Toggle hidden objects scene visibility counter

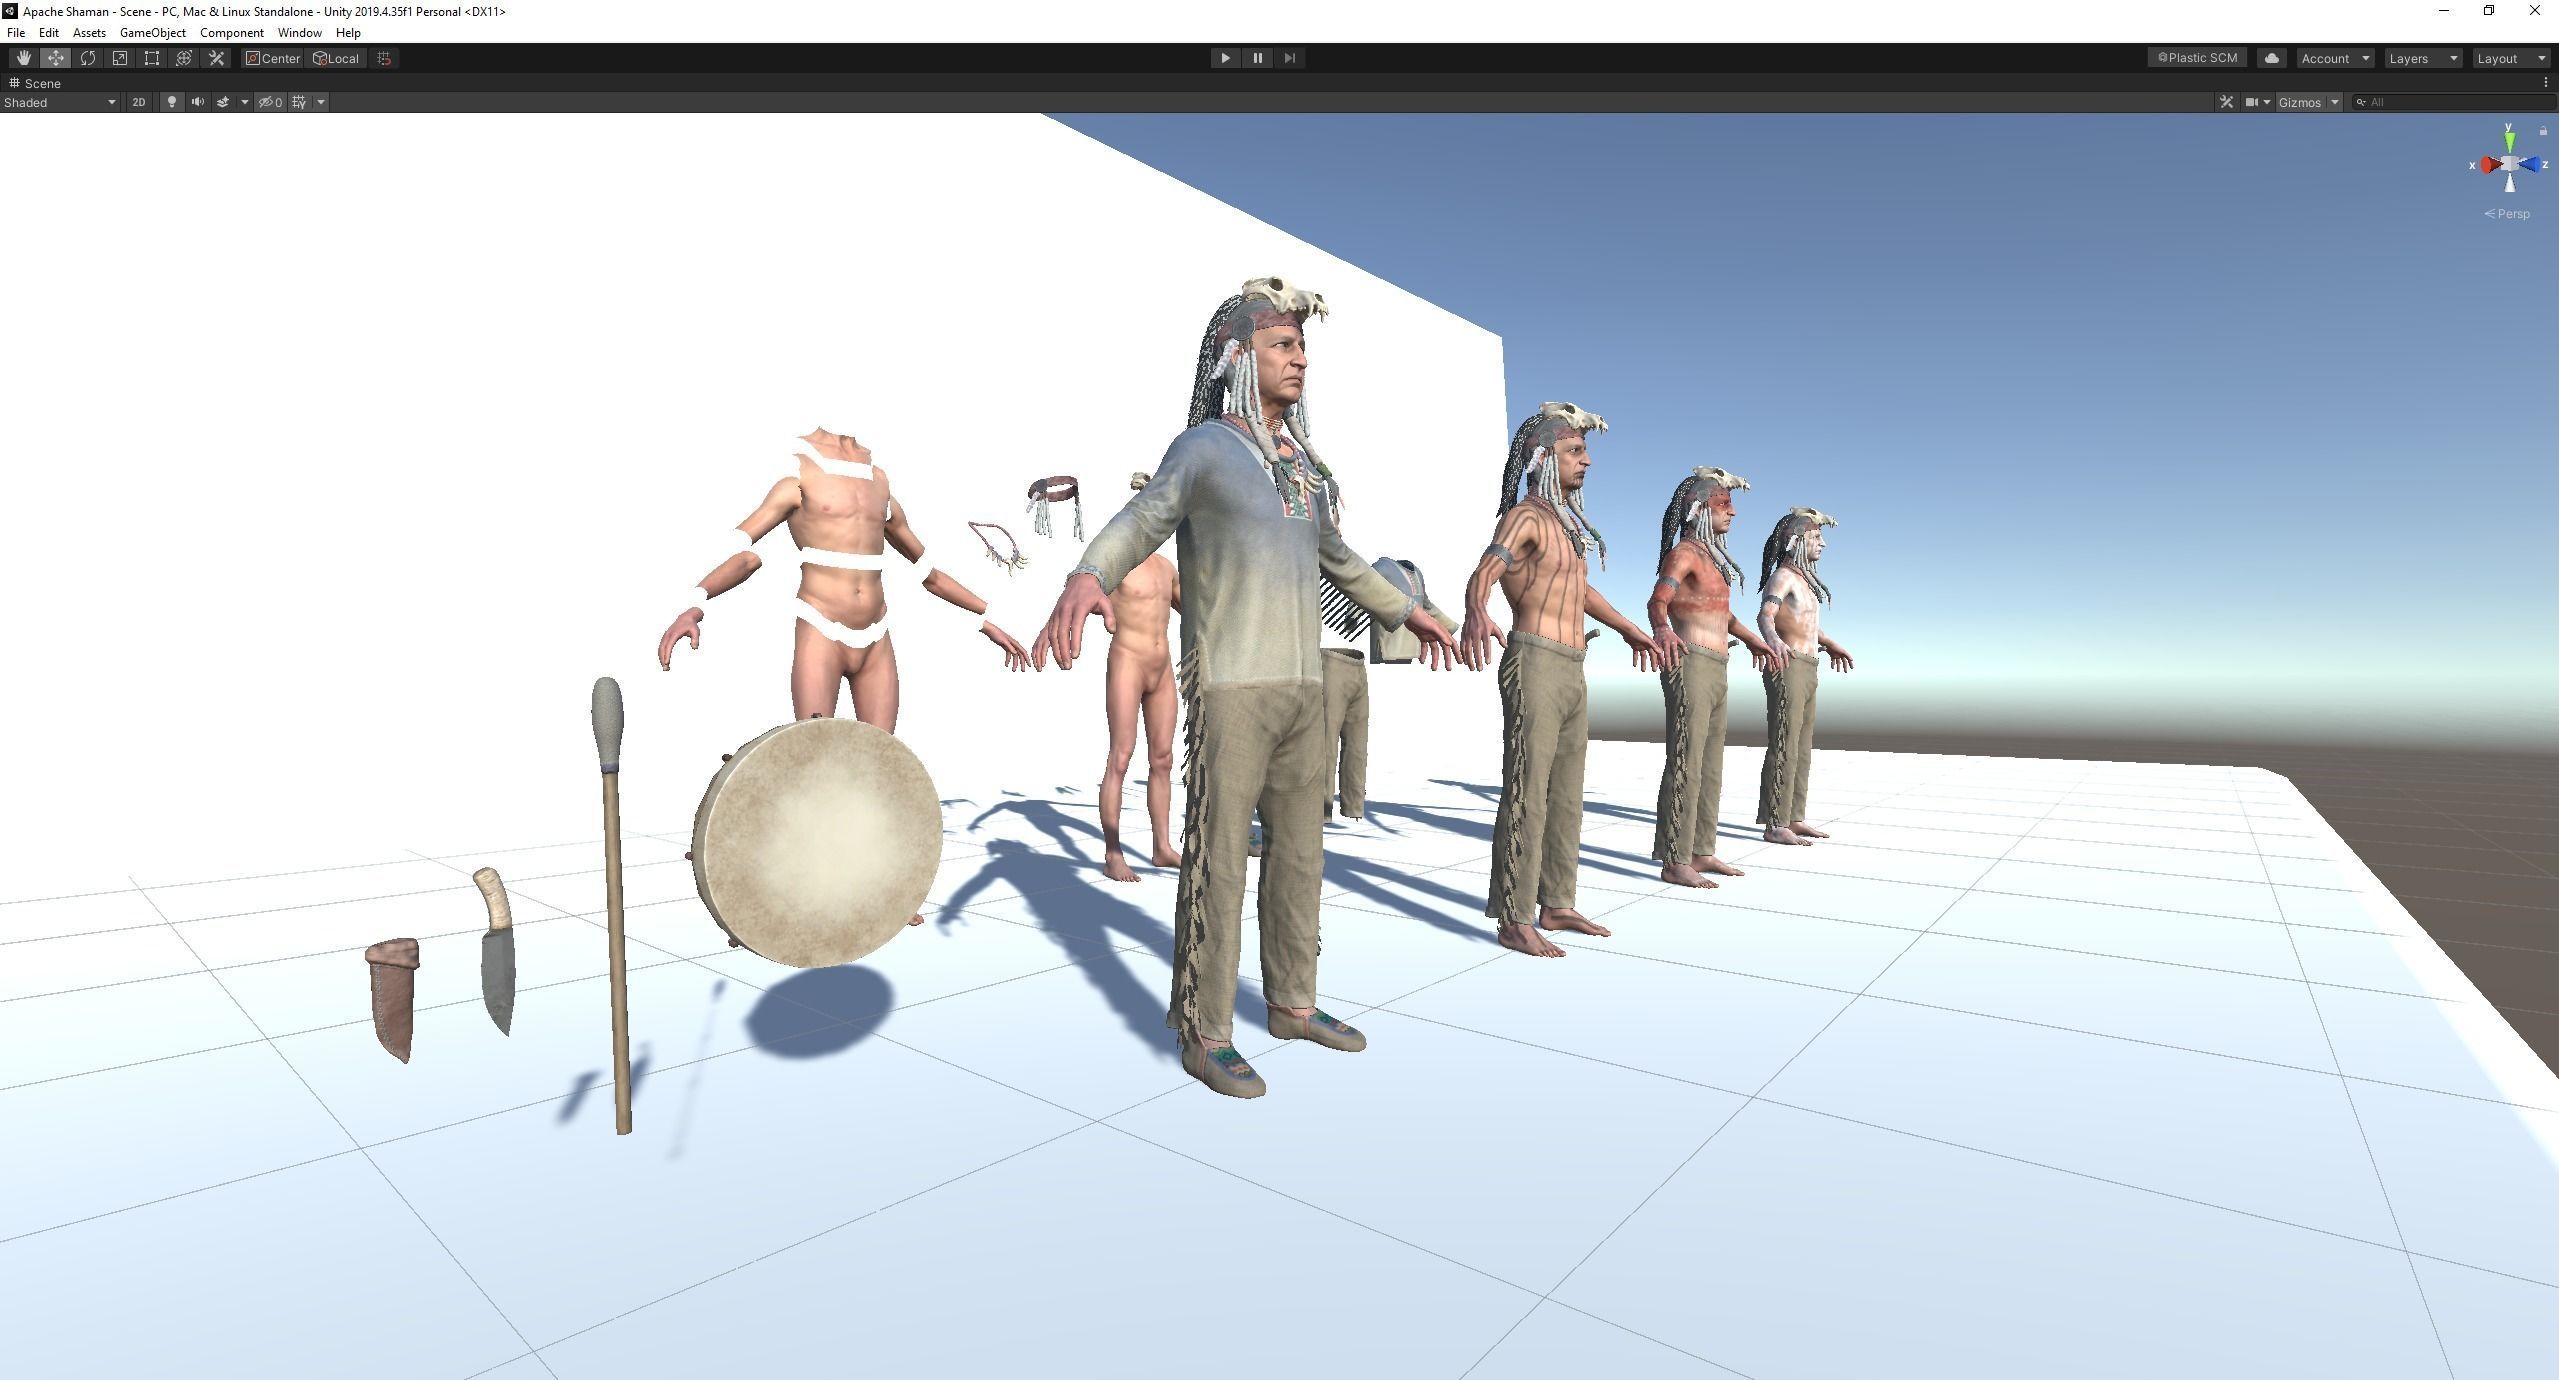click(x=270, y=102)
